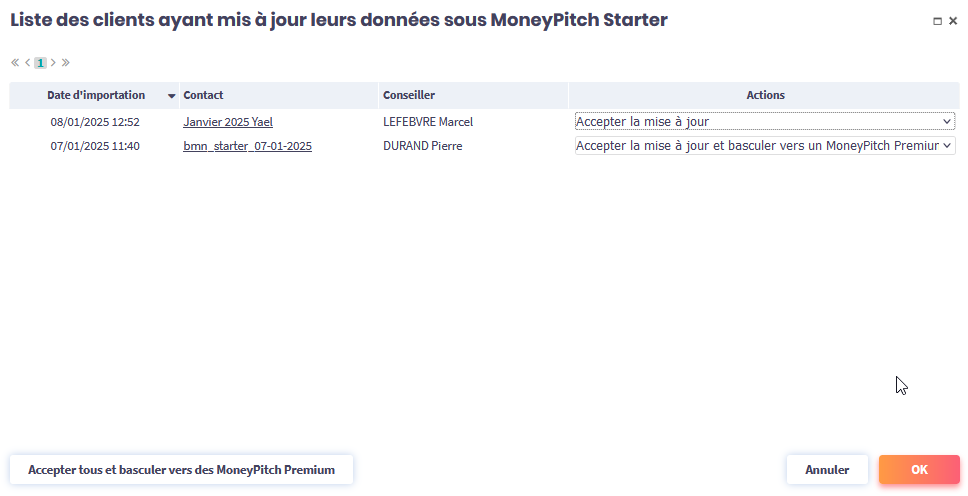
Task: Go to the previous page arrow
Action: [x=28, y=62]
